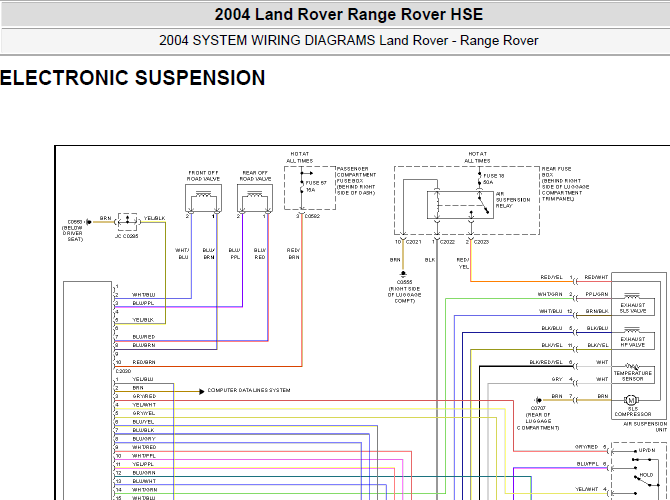
Task: Click the "UP/DN" switch label
Action: pos(647,450)
